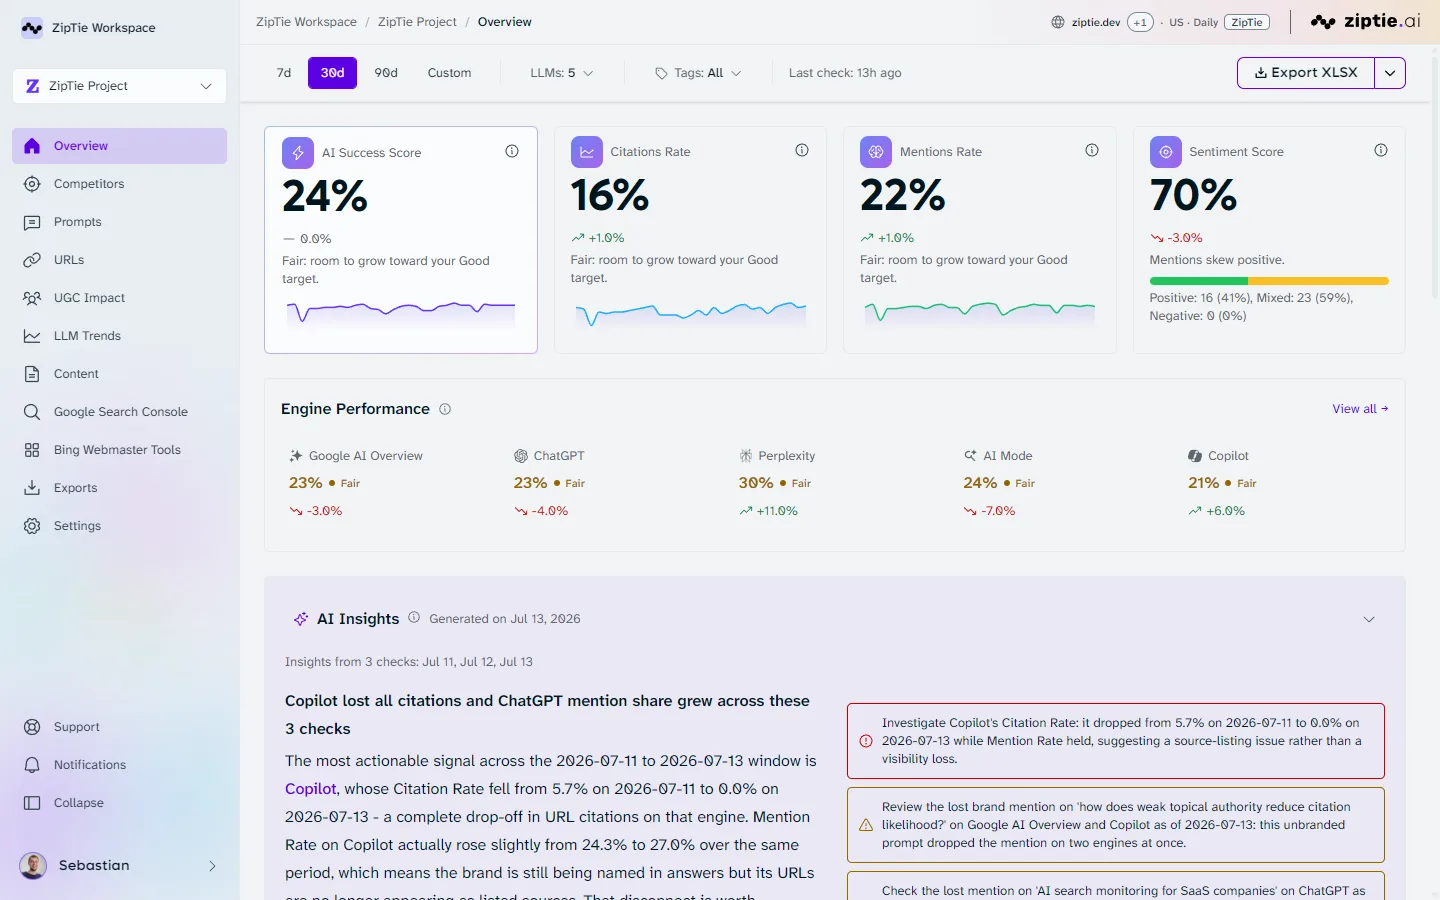The image size is (1440, 900).
Task: Click info icon next to Engine Performance
Action: (445, 409)
